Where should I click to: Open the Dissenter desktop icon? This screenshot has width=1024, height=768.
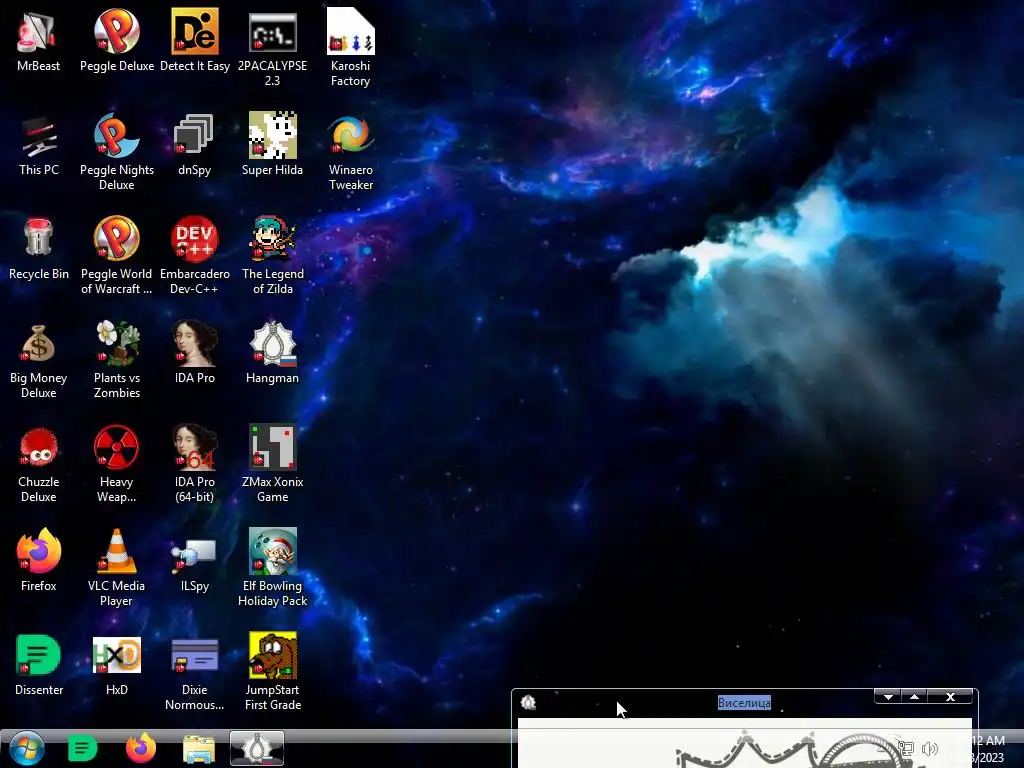39,664
